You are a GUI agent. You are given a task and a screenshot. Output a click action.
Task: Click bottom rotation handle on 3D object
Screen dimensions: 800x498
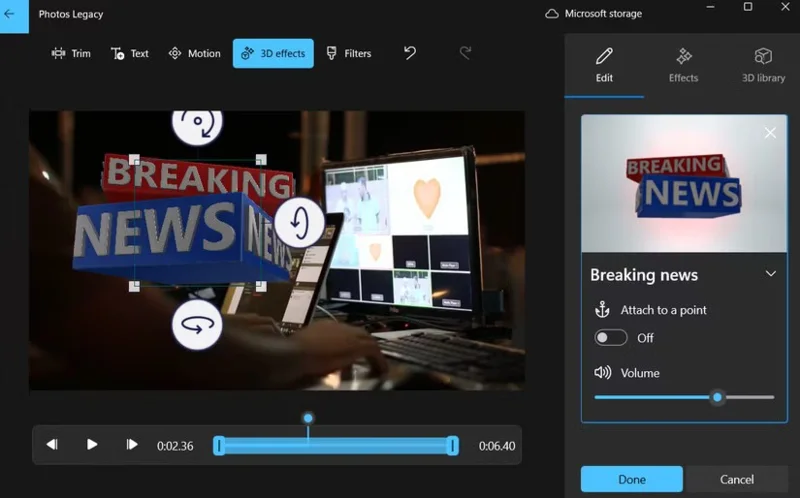[x=197, y=325]
